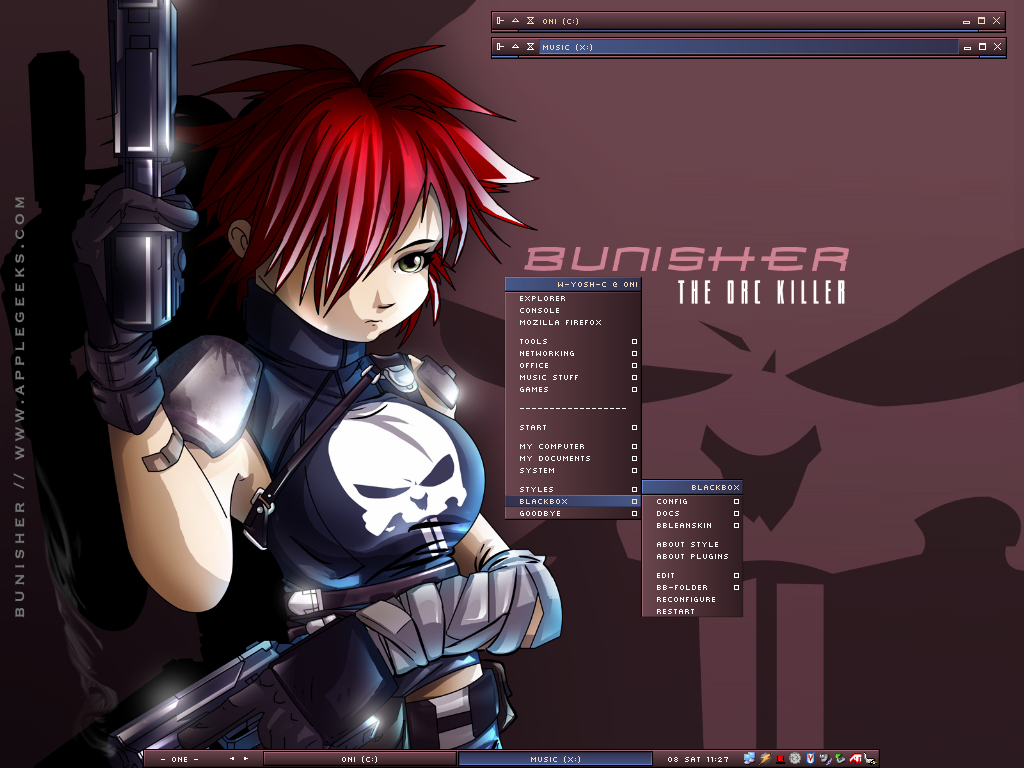The image size is (1024, 768).
Task: Click the pin icon in ONI (C:) title bar
Action: (500, 21)
